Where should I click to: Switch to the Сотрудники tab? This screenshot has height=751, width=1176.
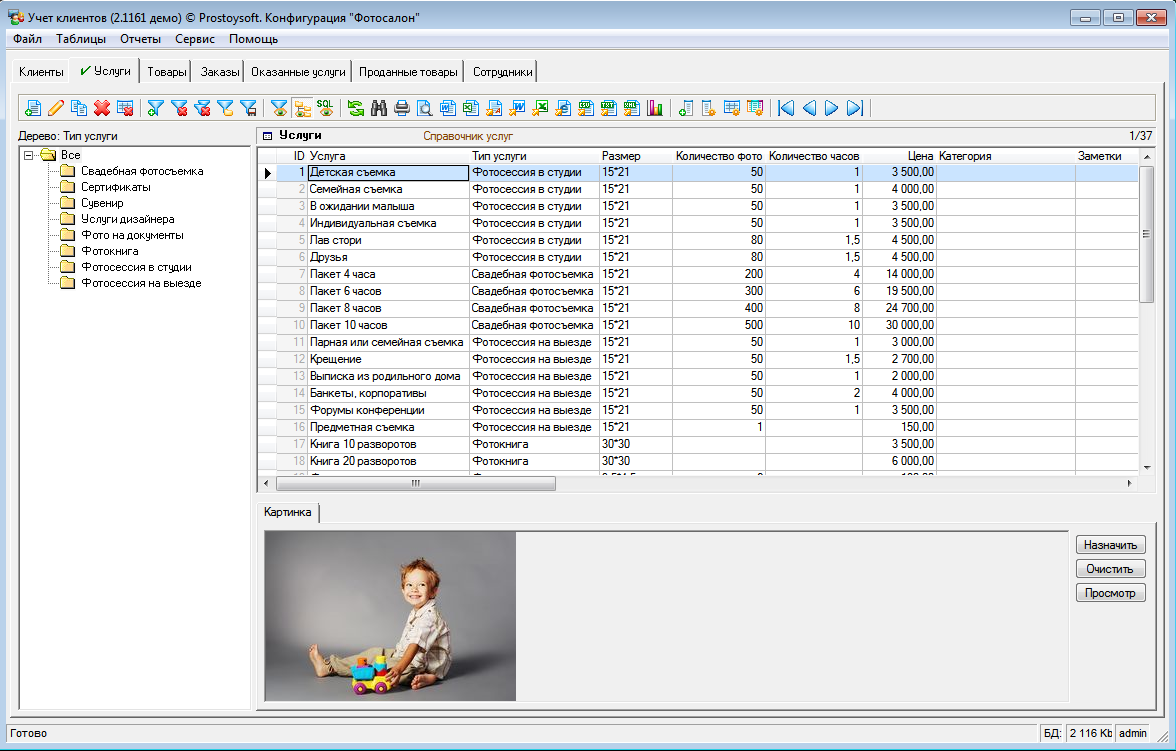click(x=502, y=72)
